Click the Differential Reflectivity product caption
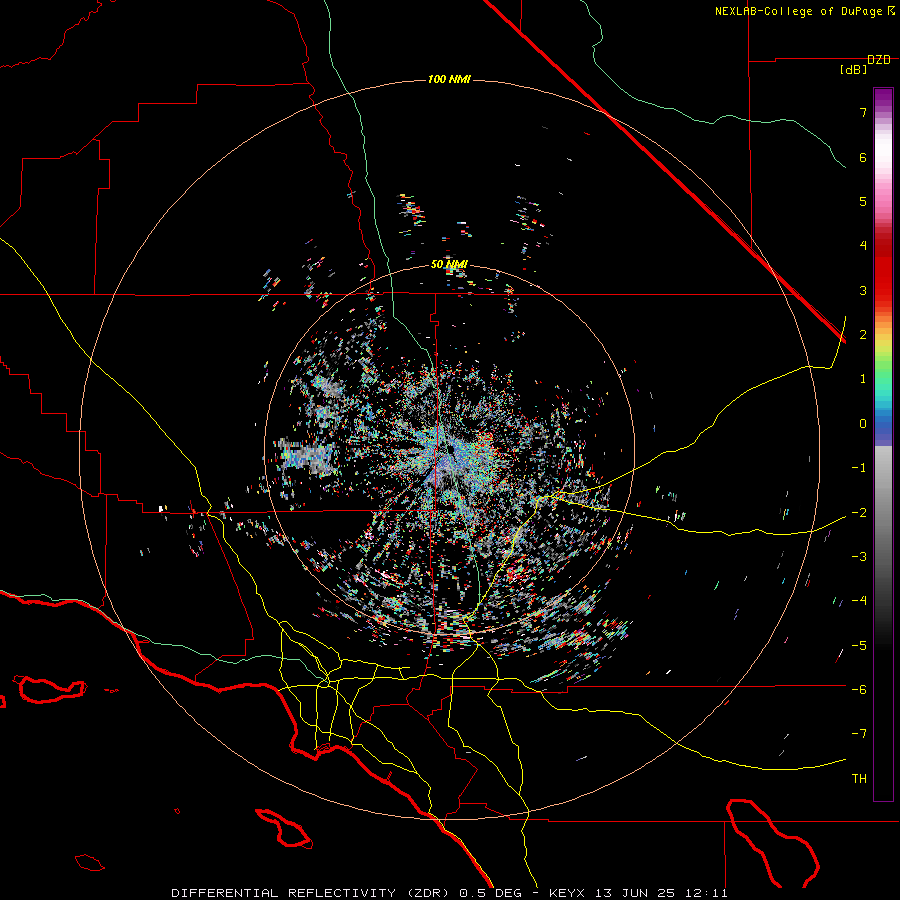The image size is (900, 900). click(449, 893)
